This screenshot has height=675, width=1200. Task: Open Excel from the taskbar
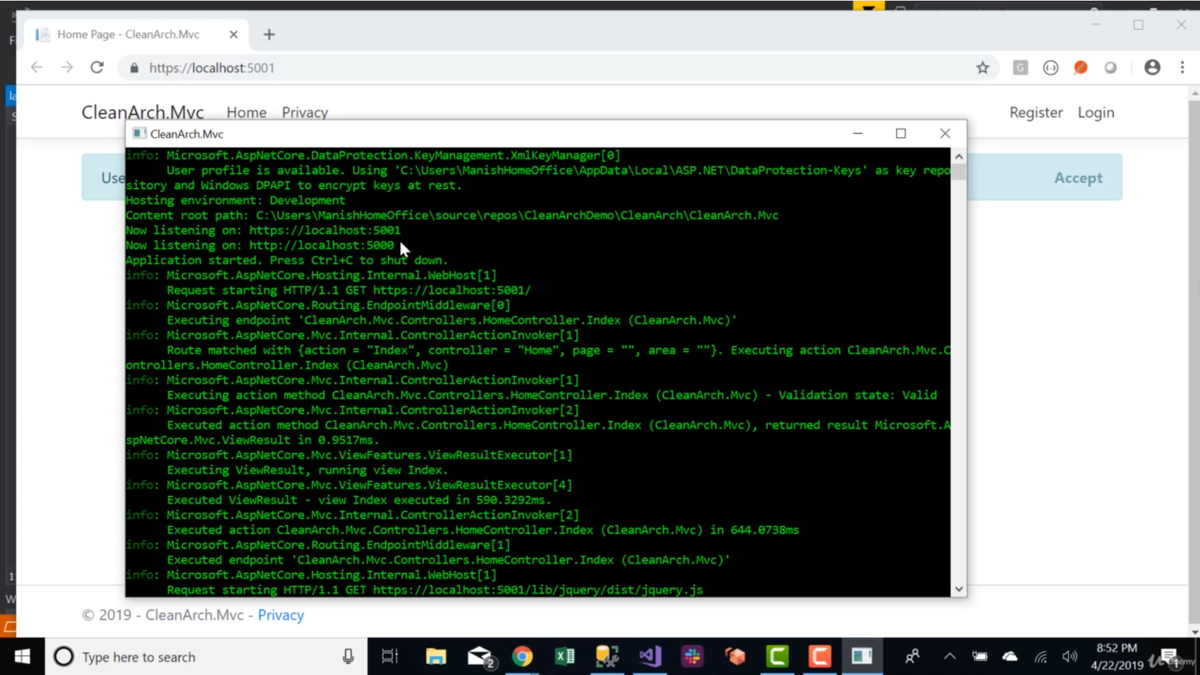(x=565, y=657)
